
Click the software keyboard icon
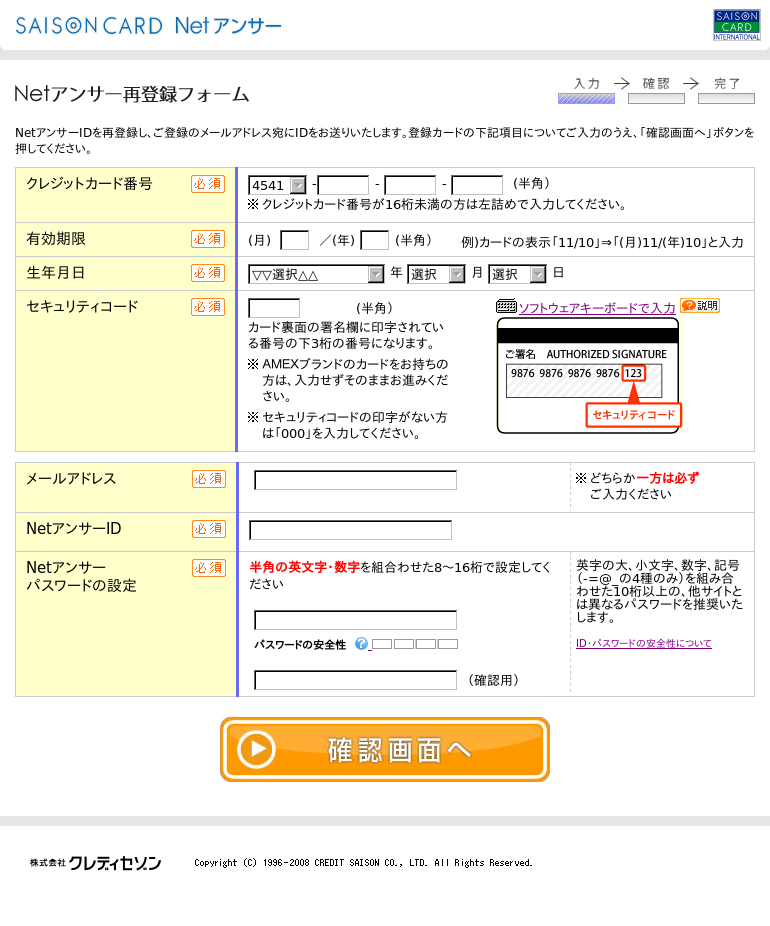[506, 307]
